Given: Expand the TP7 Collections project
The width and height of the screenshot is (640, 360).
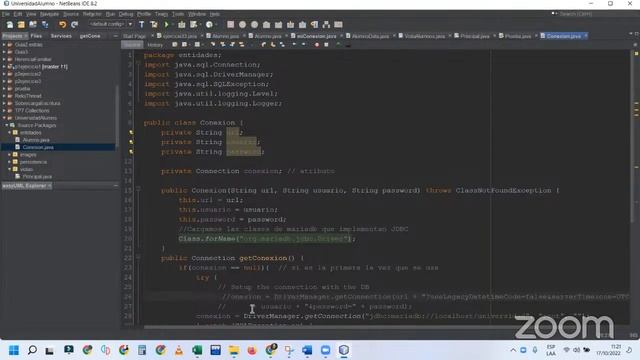Looking at the screenshot, I should coord(4,111).
